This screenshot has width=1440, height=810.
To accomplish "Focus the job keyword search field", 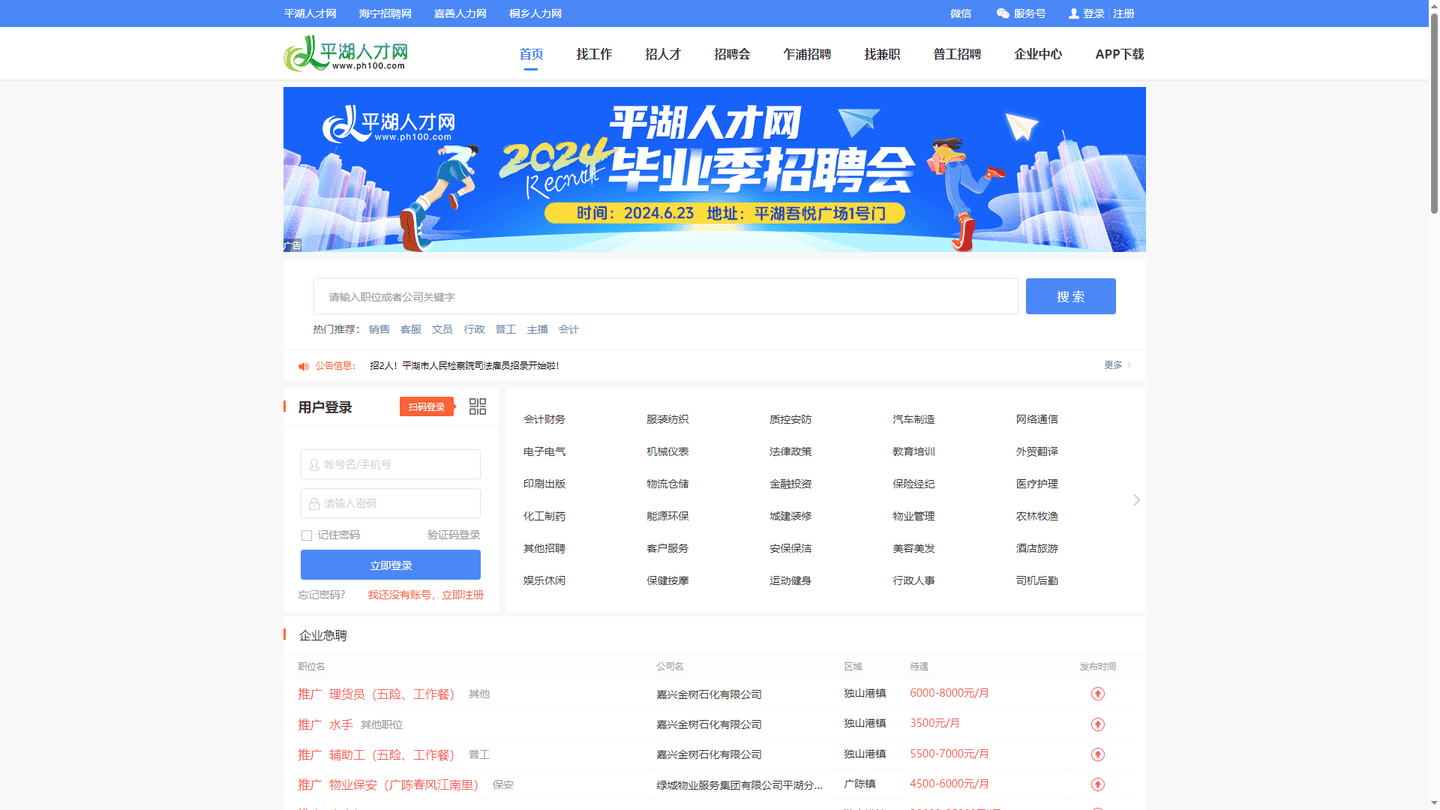I will point(666,296).
